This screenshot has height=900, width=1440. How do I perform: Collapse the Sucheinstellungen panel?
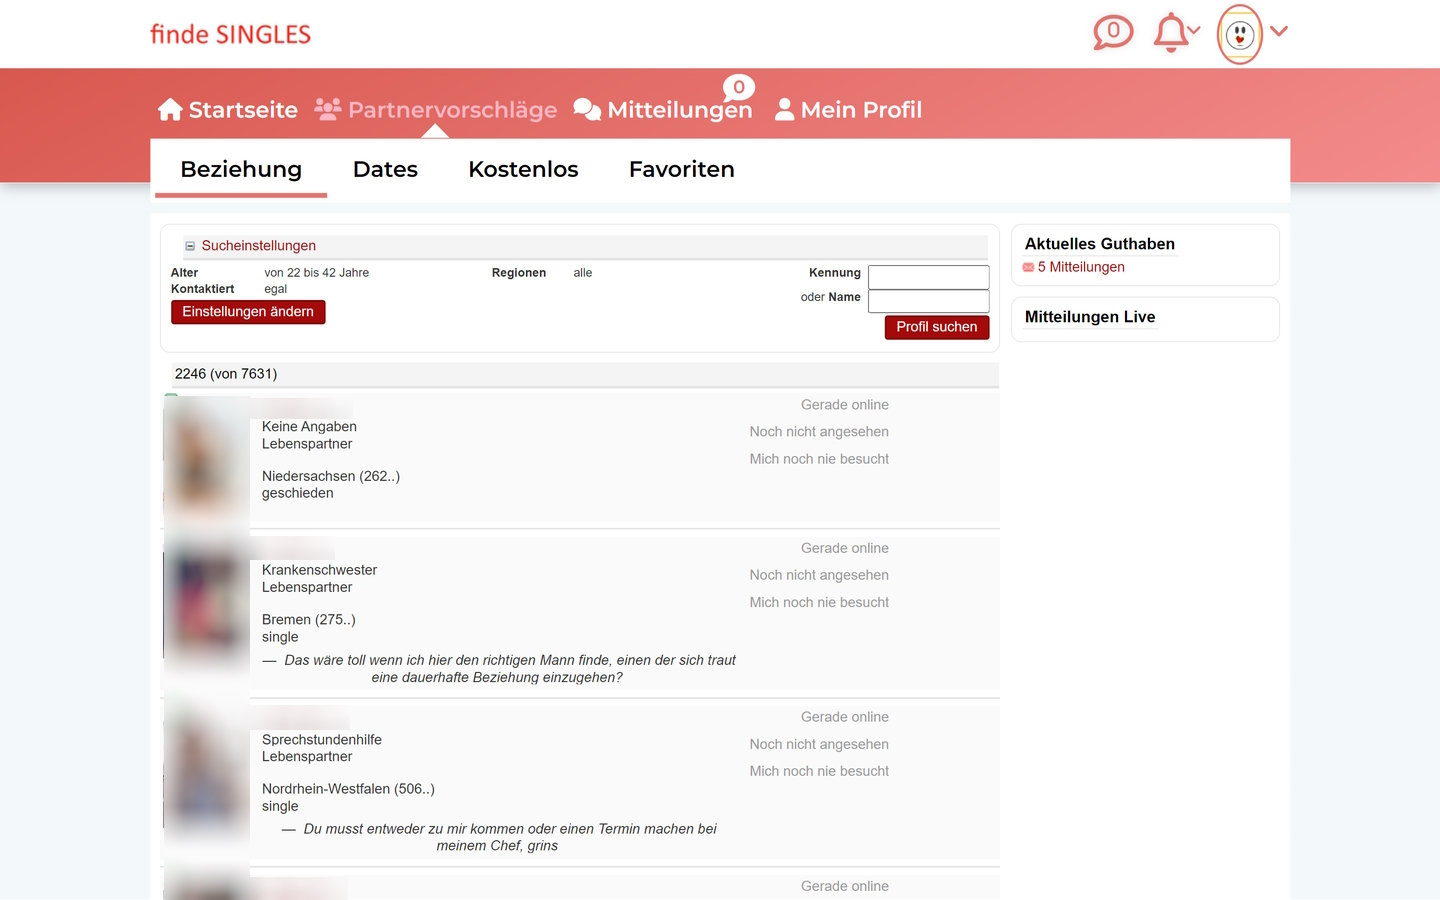click(189, 245)
